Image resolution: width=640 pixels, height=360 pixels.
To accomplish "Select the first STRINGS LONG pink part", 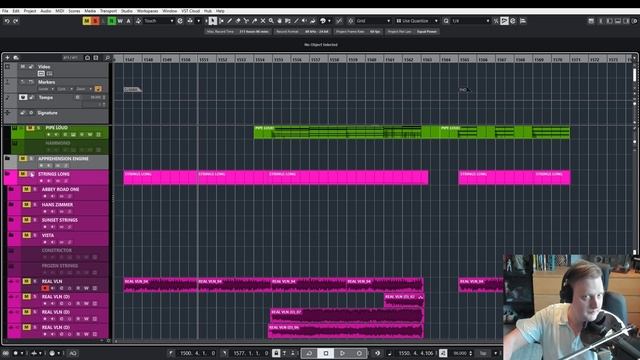I will click(160, 178).
